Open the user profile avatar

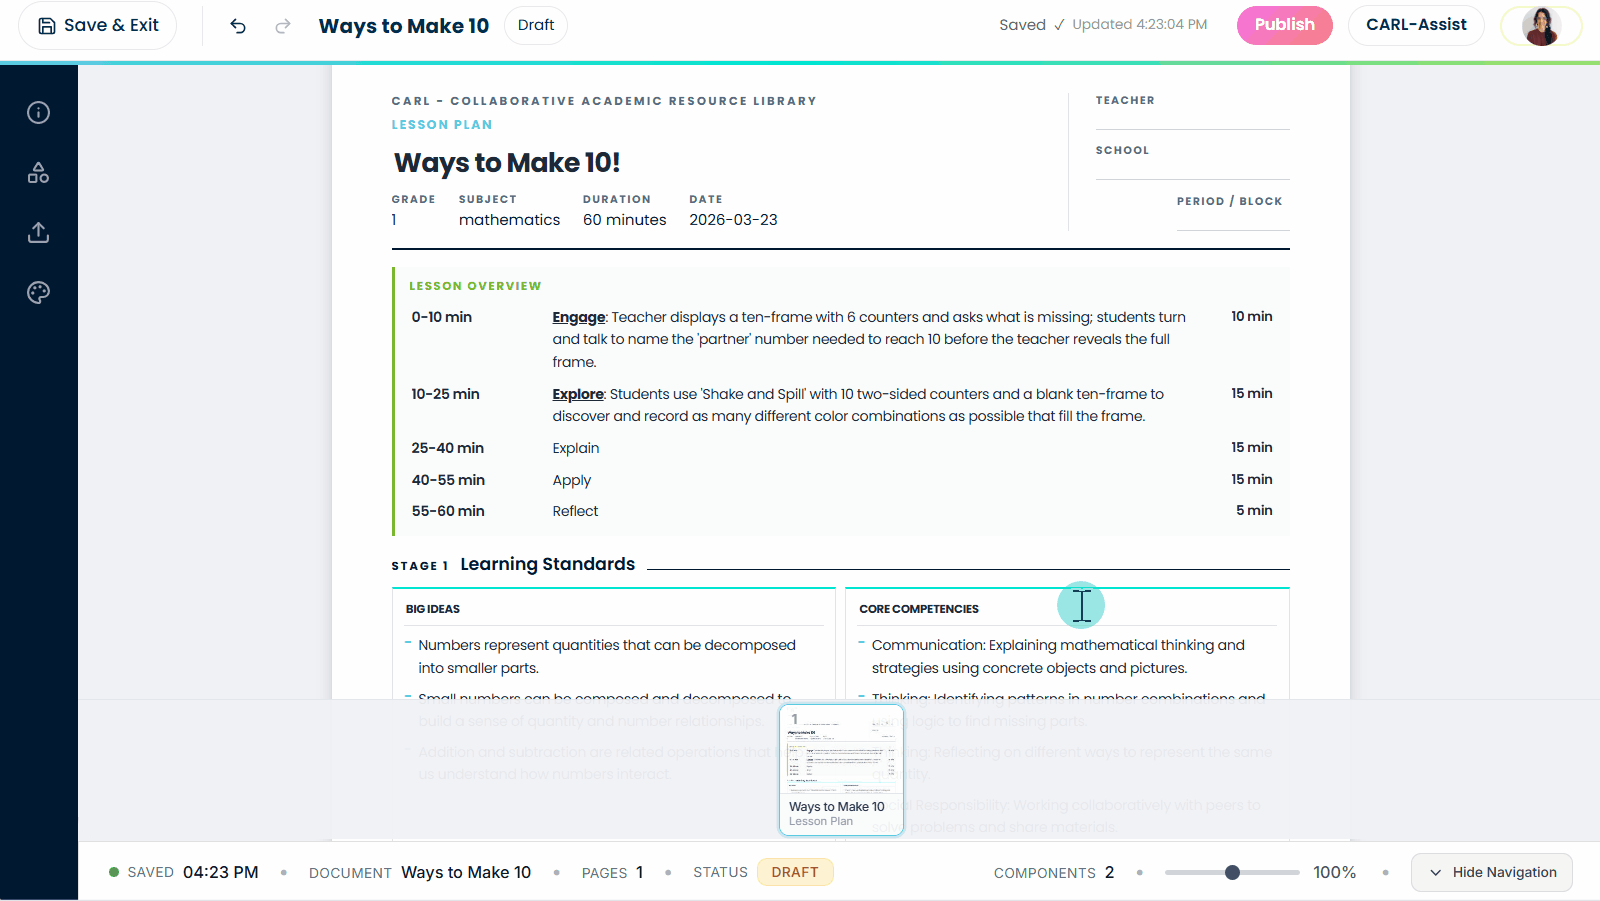(x=1540, y=26)
